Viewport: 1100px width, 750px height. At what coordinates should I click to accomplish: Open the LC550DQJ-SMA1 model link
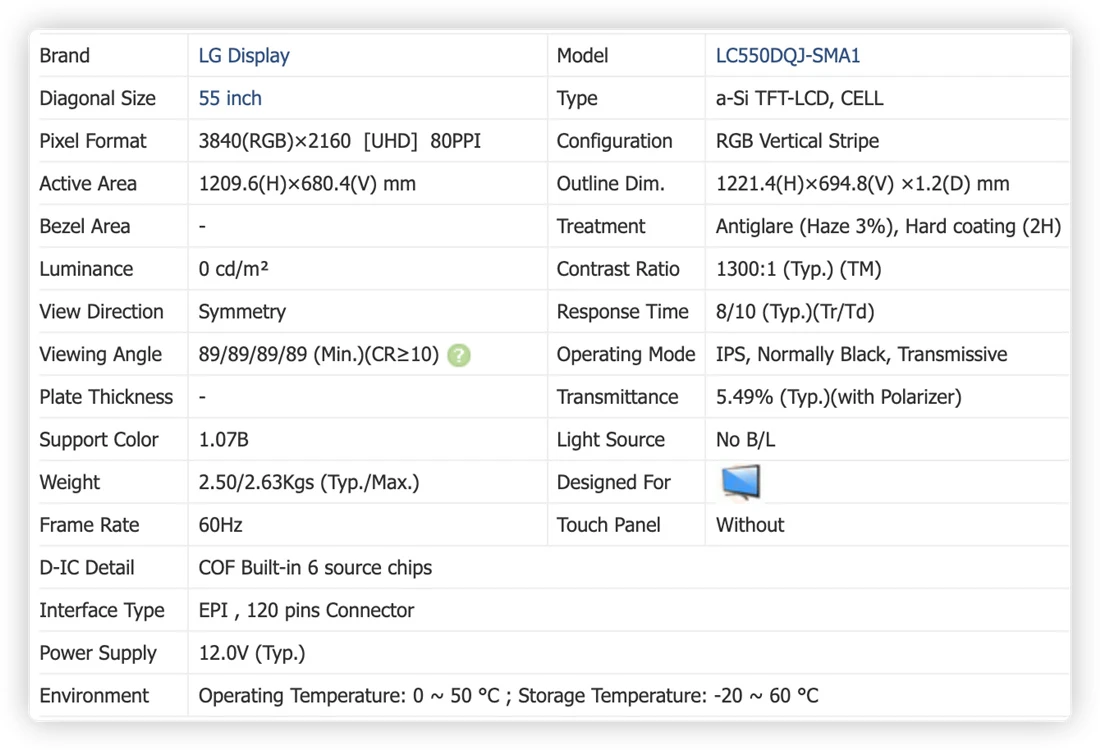[788, 55]
